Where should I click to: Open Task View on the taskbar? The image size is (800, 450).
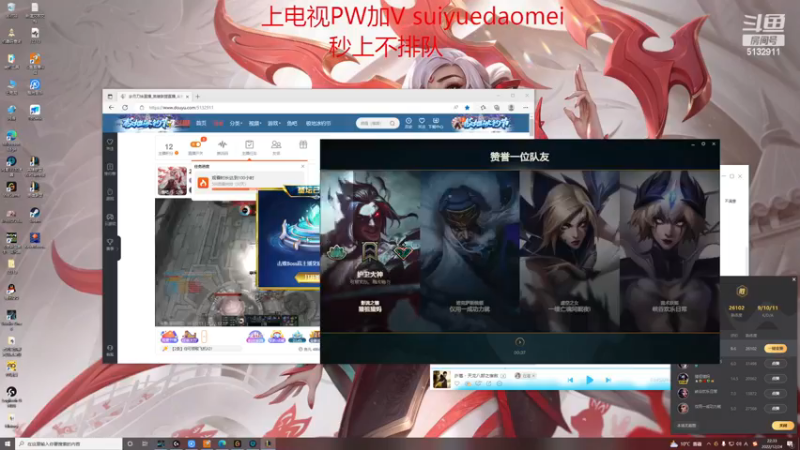145,444
